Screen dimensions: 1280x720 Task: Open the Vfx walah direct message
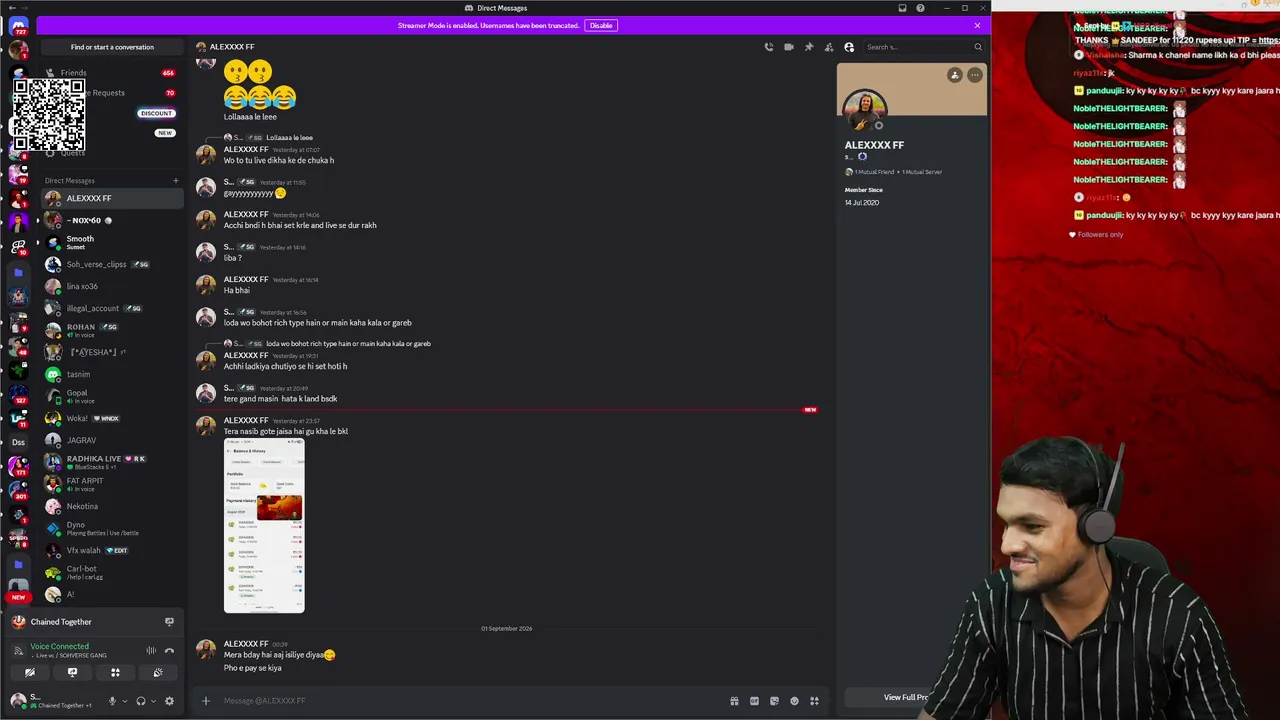112,550
